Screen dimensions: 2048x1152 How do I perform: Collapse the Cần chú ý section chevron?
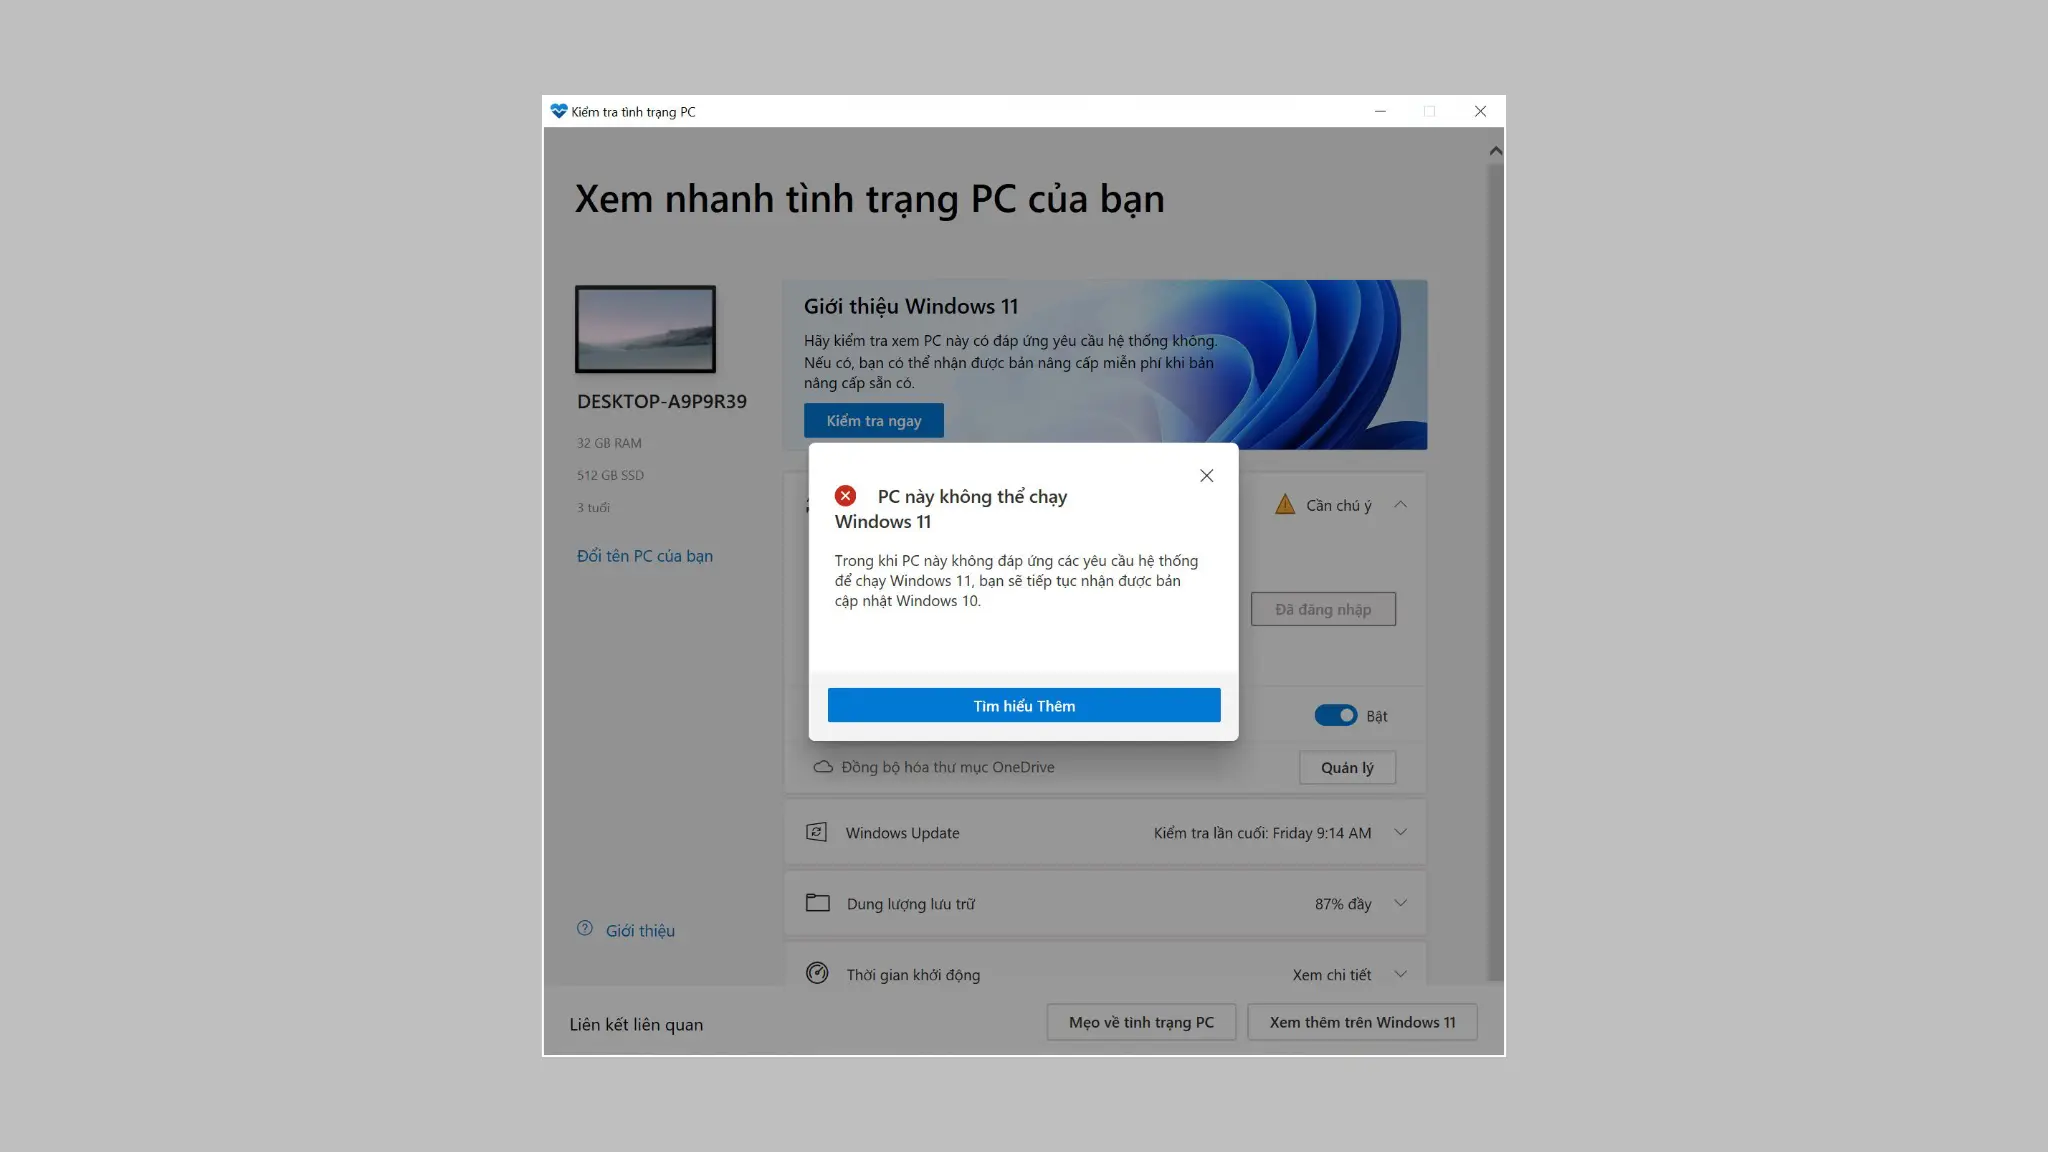[1400, 505]
